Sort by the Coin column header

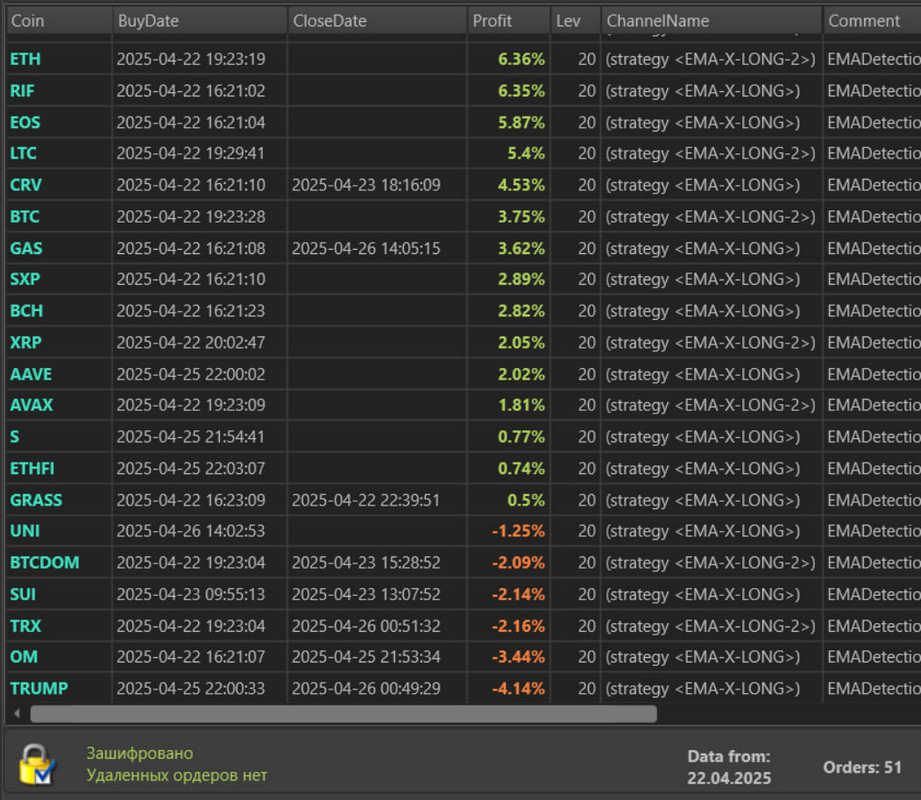pyautogui.click(x=59, y=21)
